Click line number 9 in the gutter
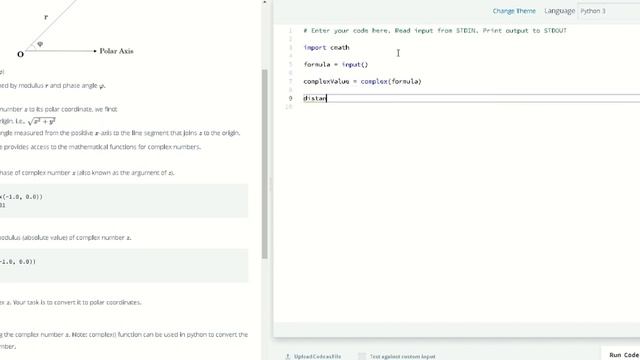The image size is (640, 360). pyautogui.click(x=290, y=98)
